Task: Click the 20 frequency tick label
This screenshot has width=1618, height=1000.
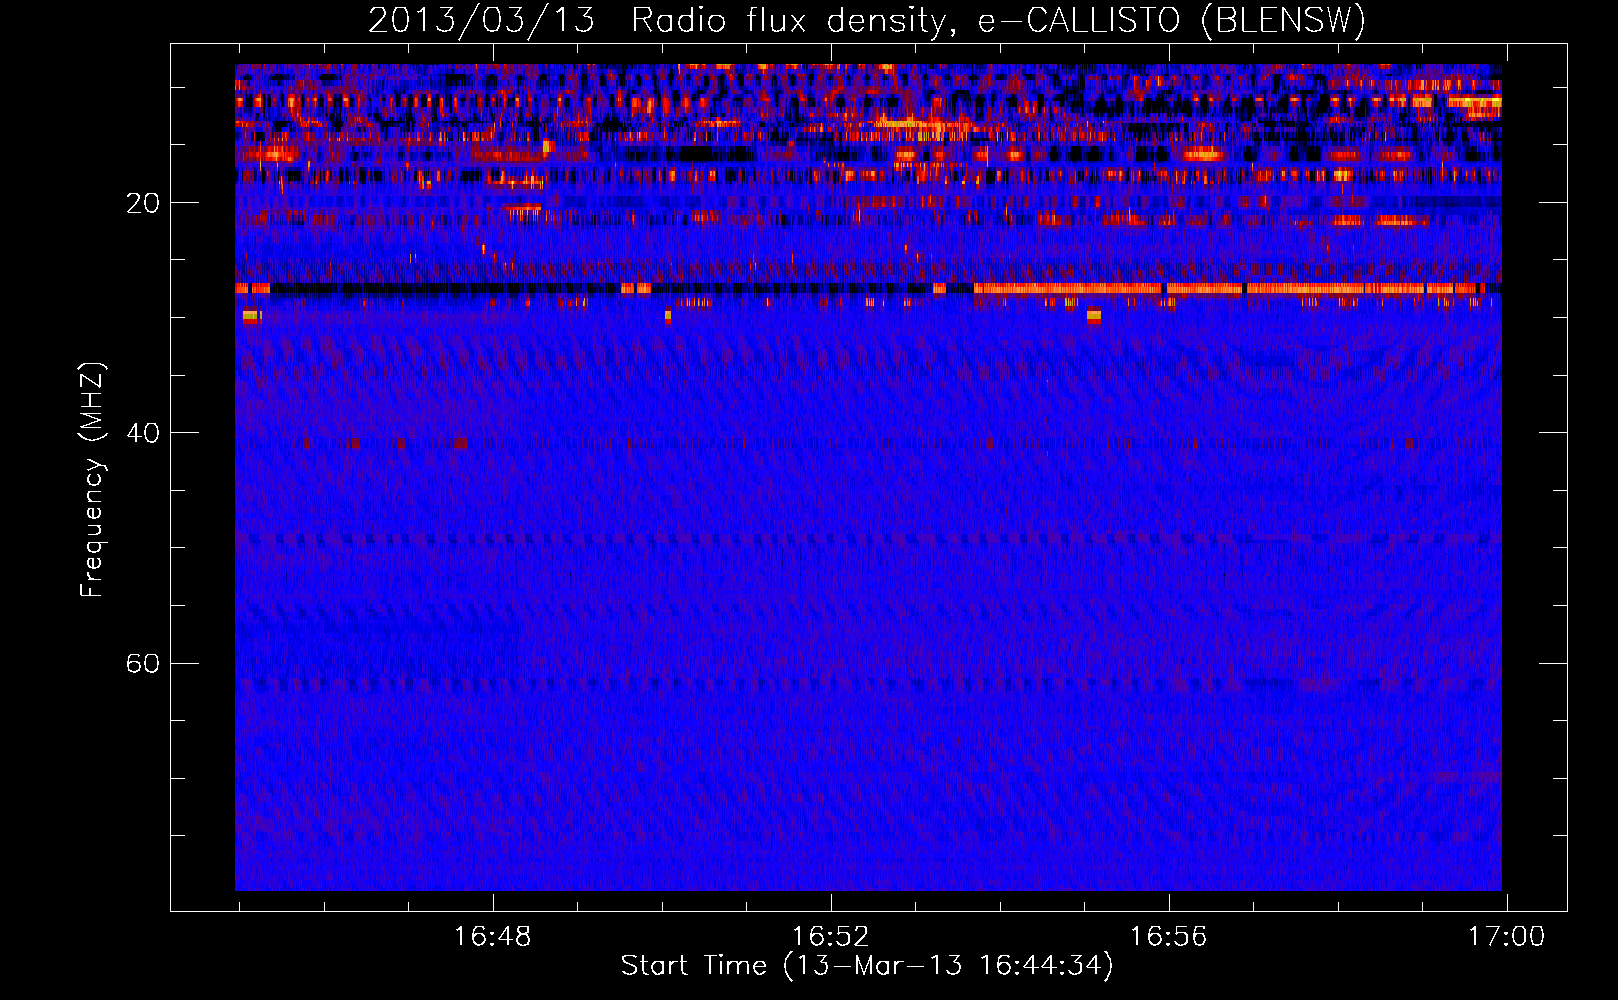Action: [143, 203]
